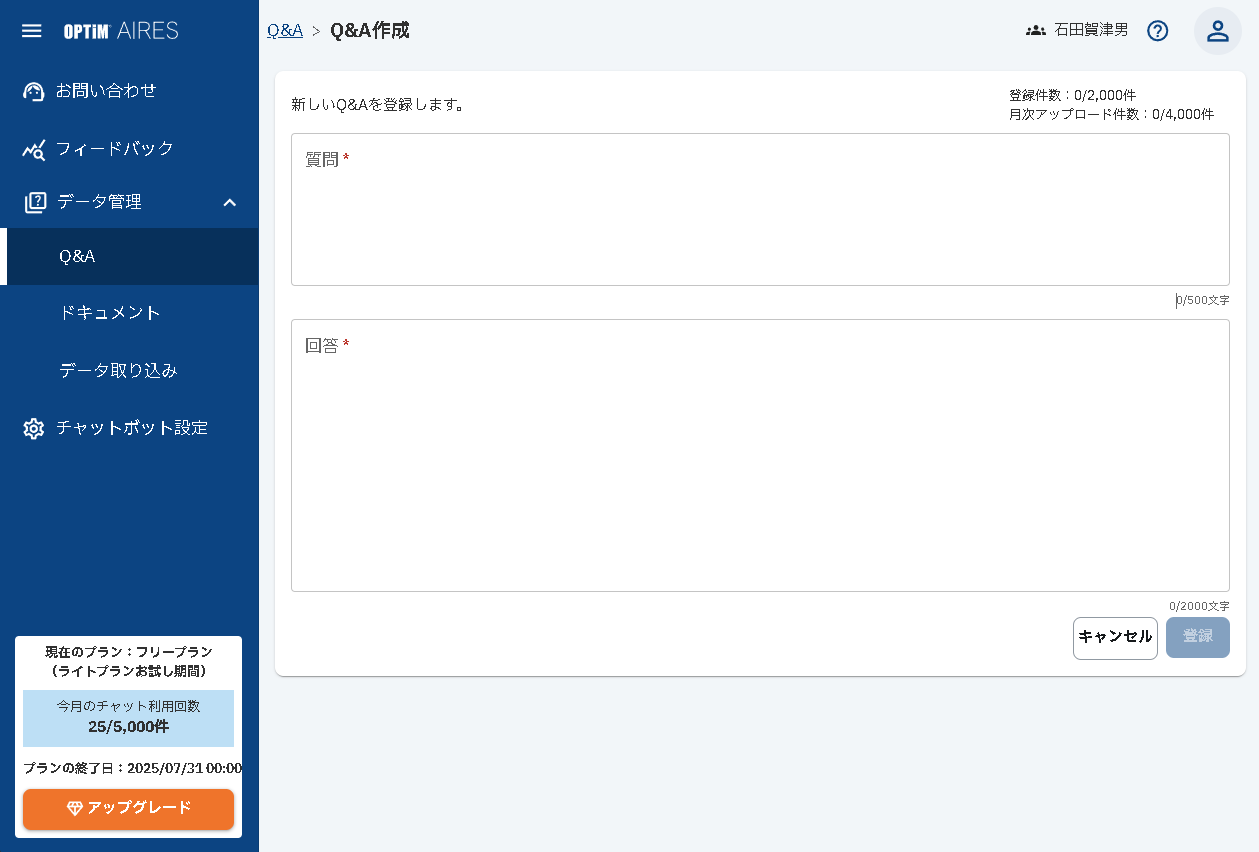This screenshot has width=1259, height=852.
Task: Select ドキュメント in the sidebar
Action: (x=129, y=313)
